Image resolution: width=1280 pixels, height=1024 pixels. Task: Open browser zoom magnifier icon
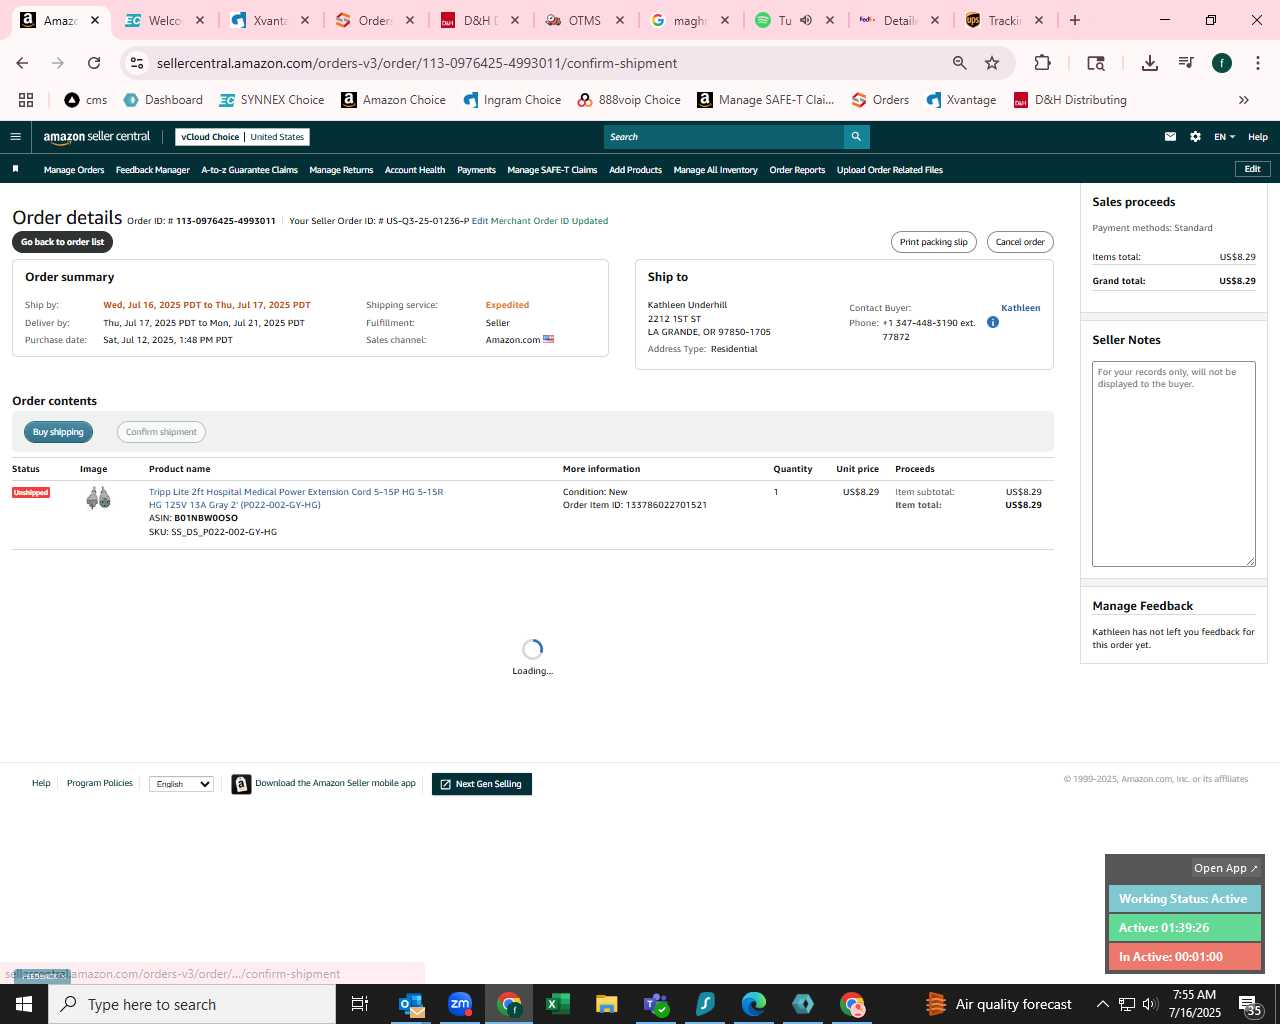(960, 63)
